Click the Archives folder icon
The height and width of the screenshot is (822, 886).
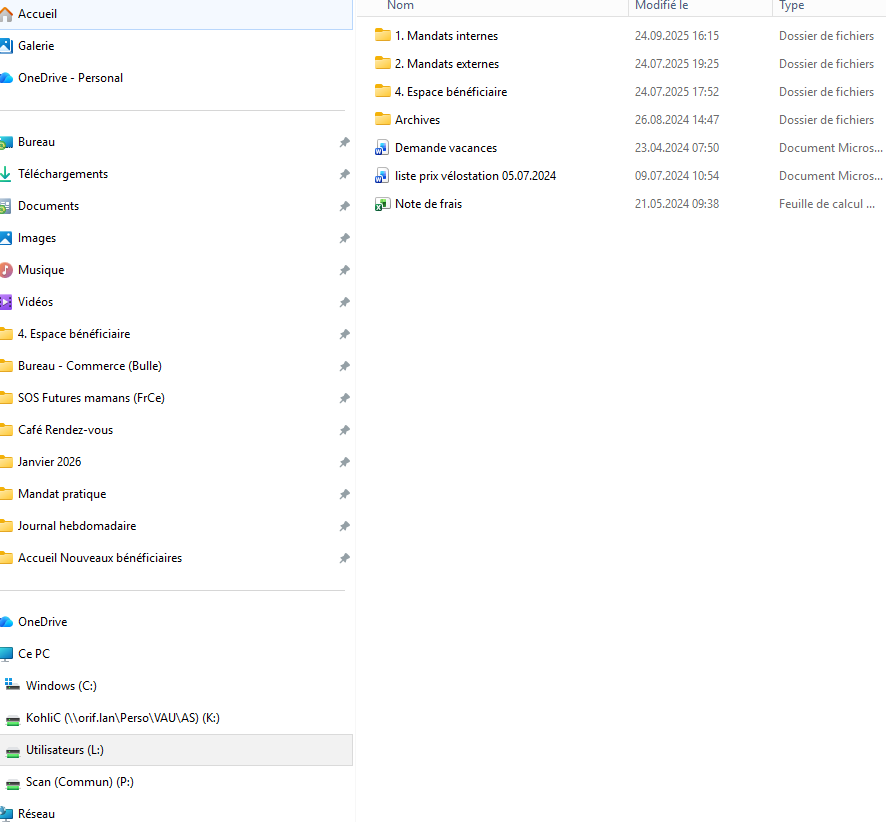[382, 120]
